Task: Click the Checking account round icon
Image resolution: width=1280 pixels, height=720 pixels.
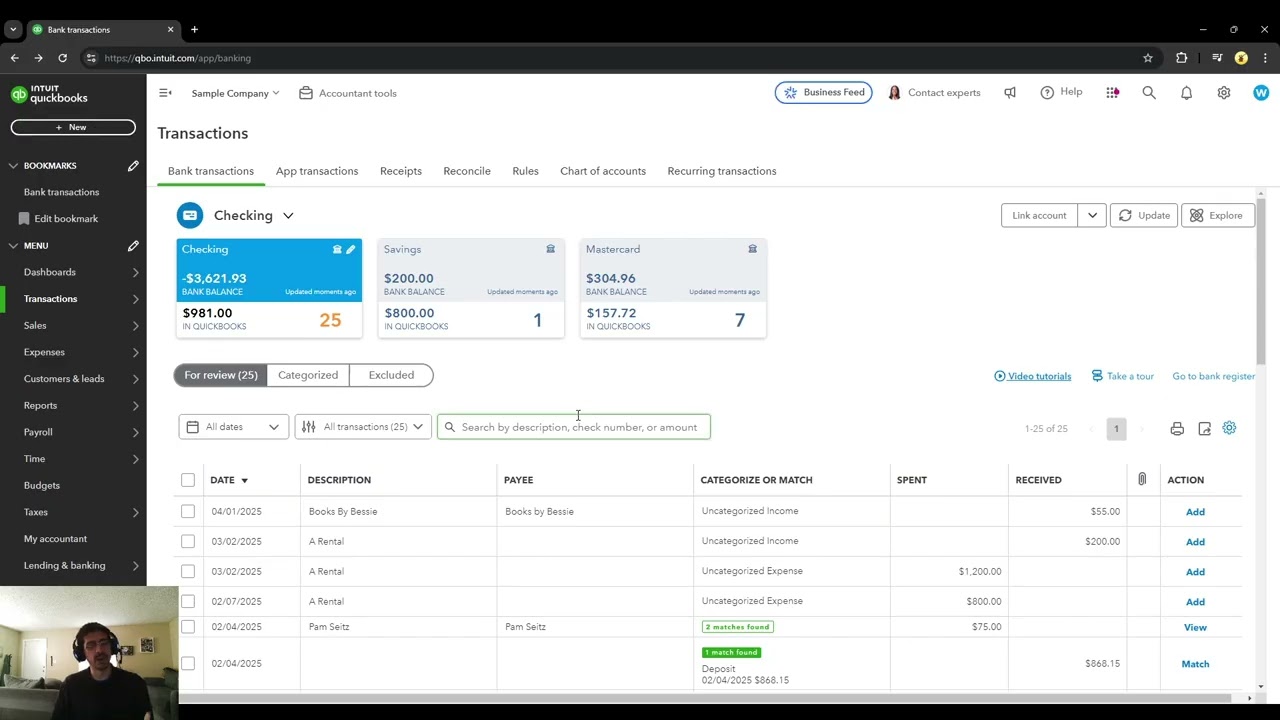Action: (190, 215)
